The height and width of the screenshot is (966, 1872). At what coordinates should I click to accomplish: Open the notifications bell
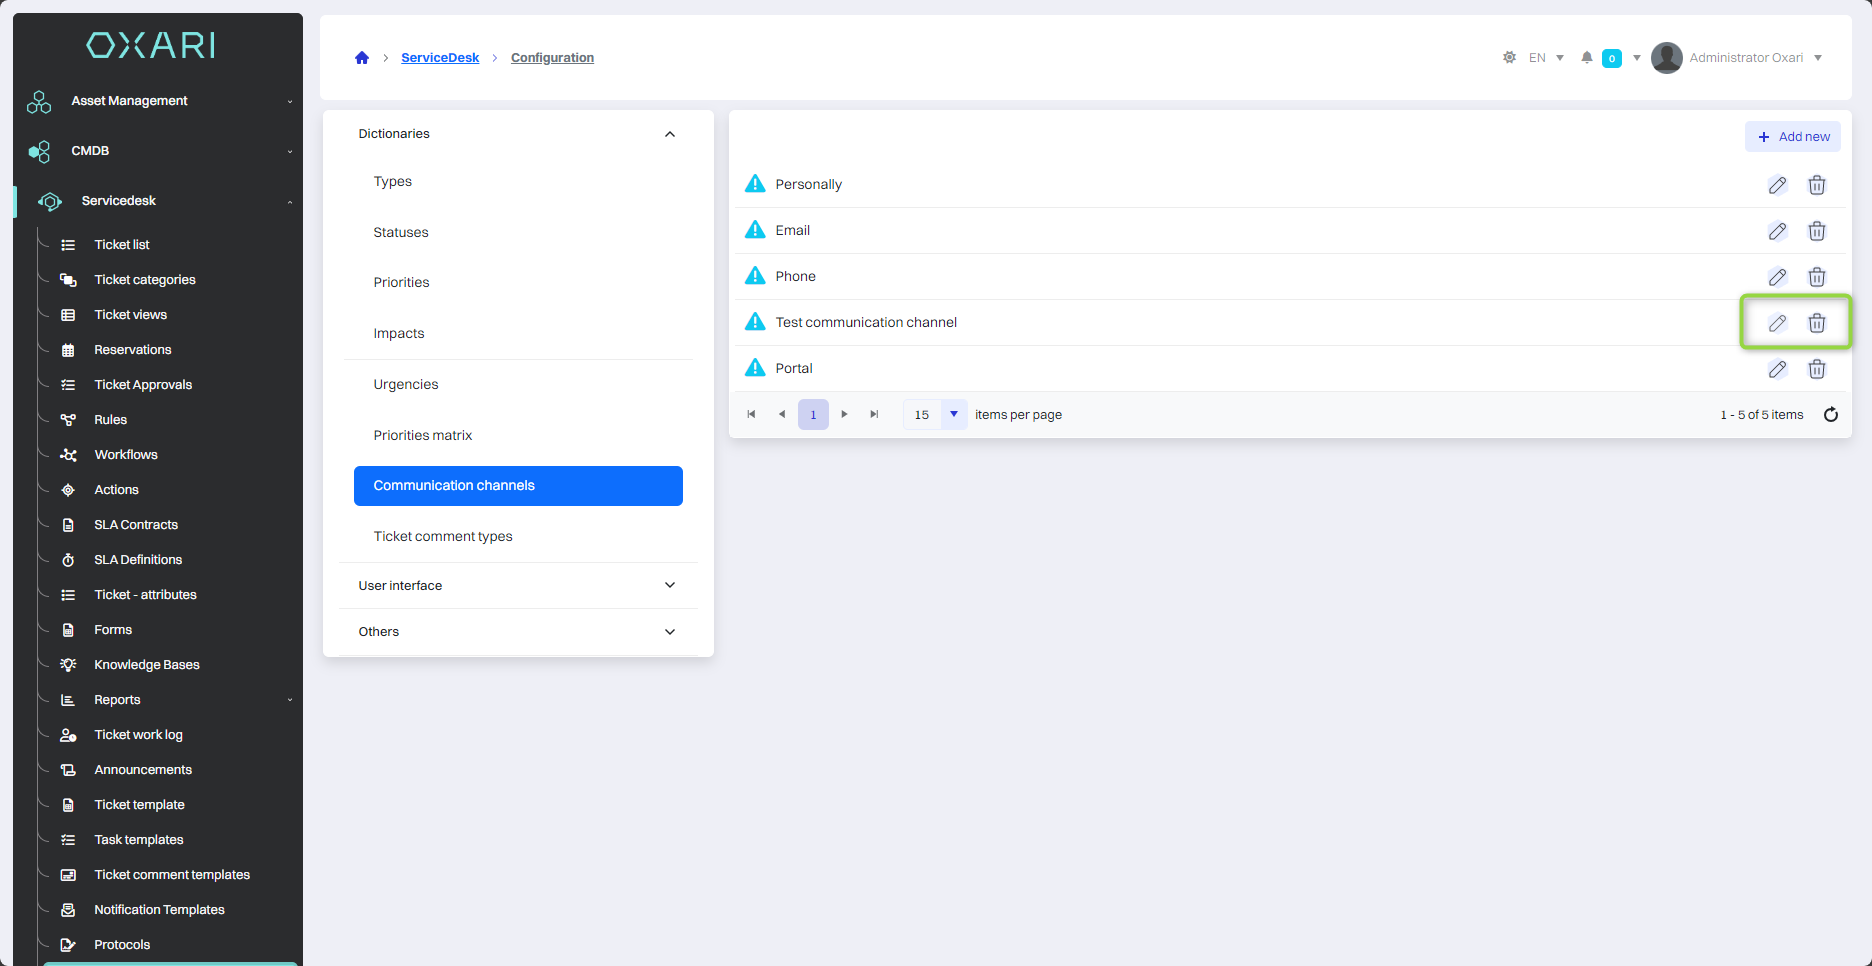1587,58
